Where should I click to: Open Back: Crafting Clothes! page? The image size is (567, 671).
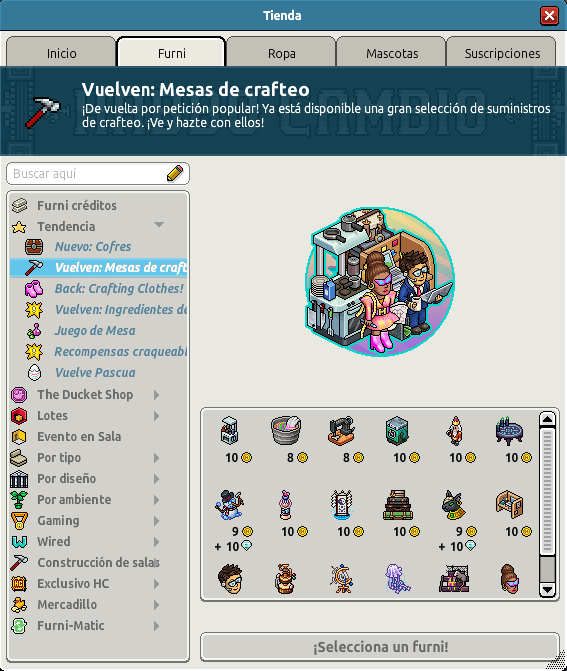click(x=119, y=289)
